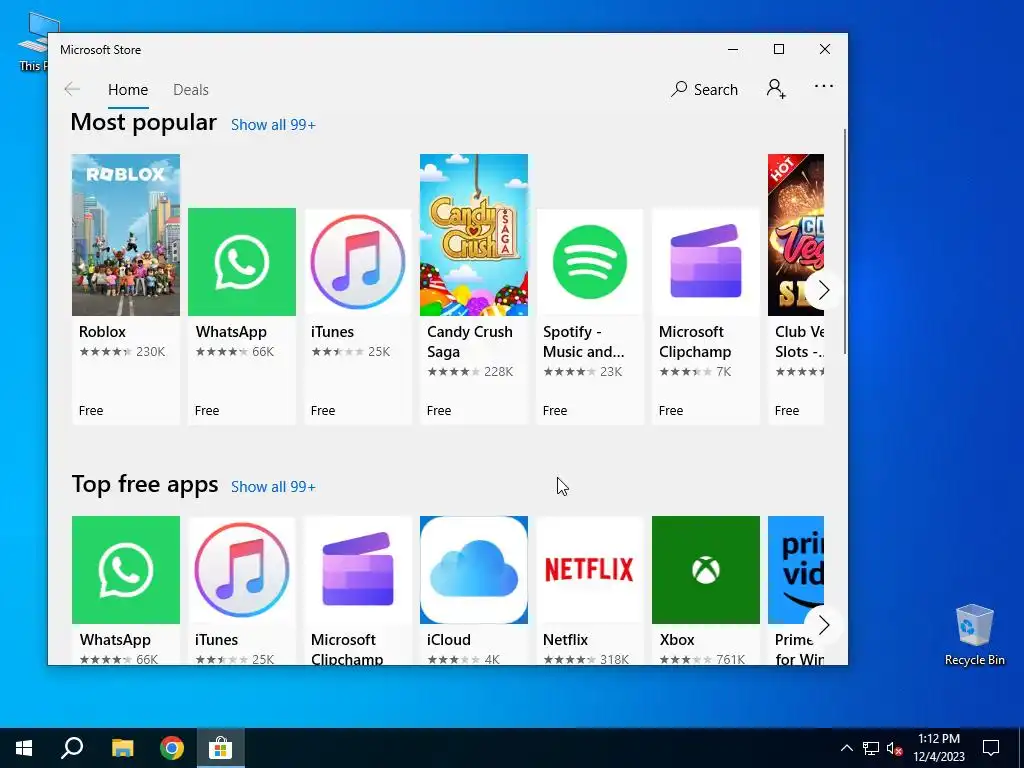This screenshot has height=768, width=1024.
Task: Open WhatsApp icon in Top free apps
Action: tap(125, 570)
